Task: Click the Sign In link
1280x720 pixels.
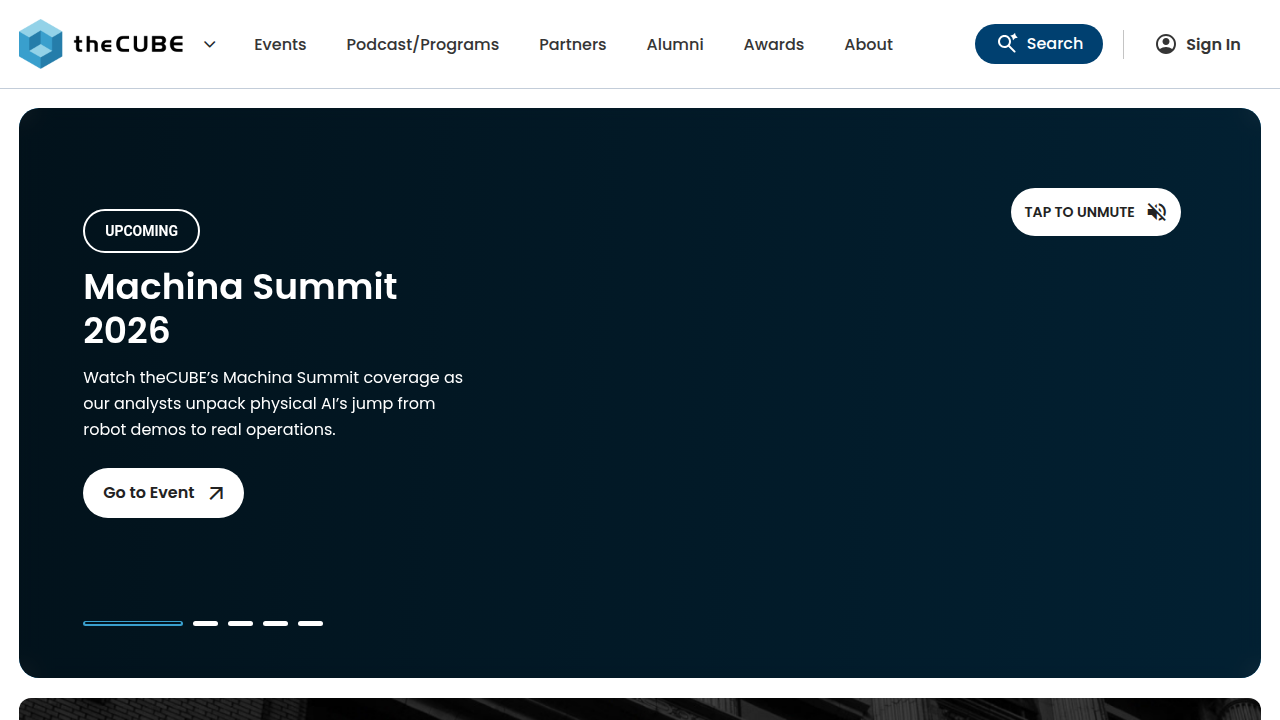Action: click(1198, 44)
